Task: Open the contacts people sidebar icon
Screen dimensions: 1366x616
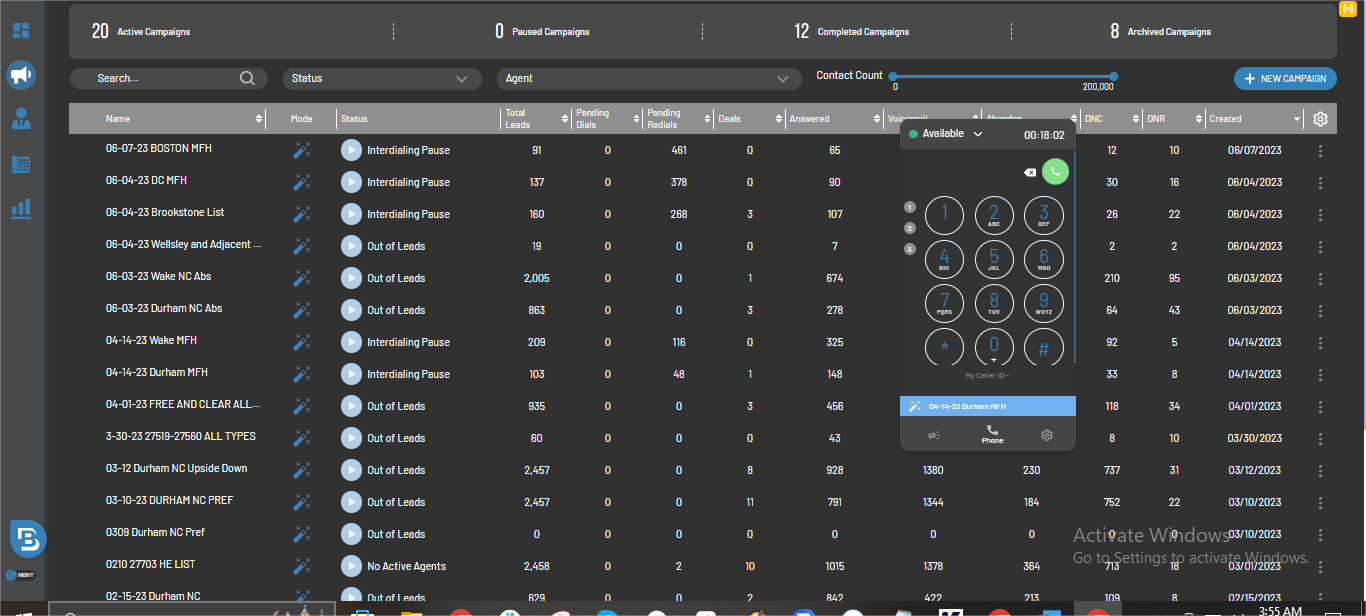Action: pos(21,119)
